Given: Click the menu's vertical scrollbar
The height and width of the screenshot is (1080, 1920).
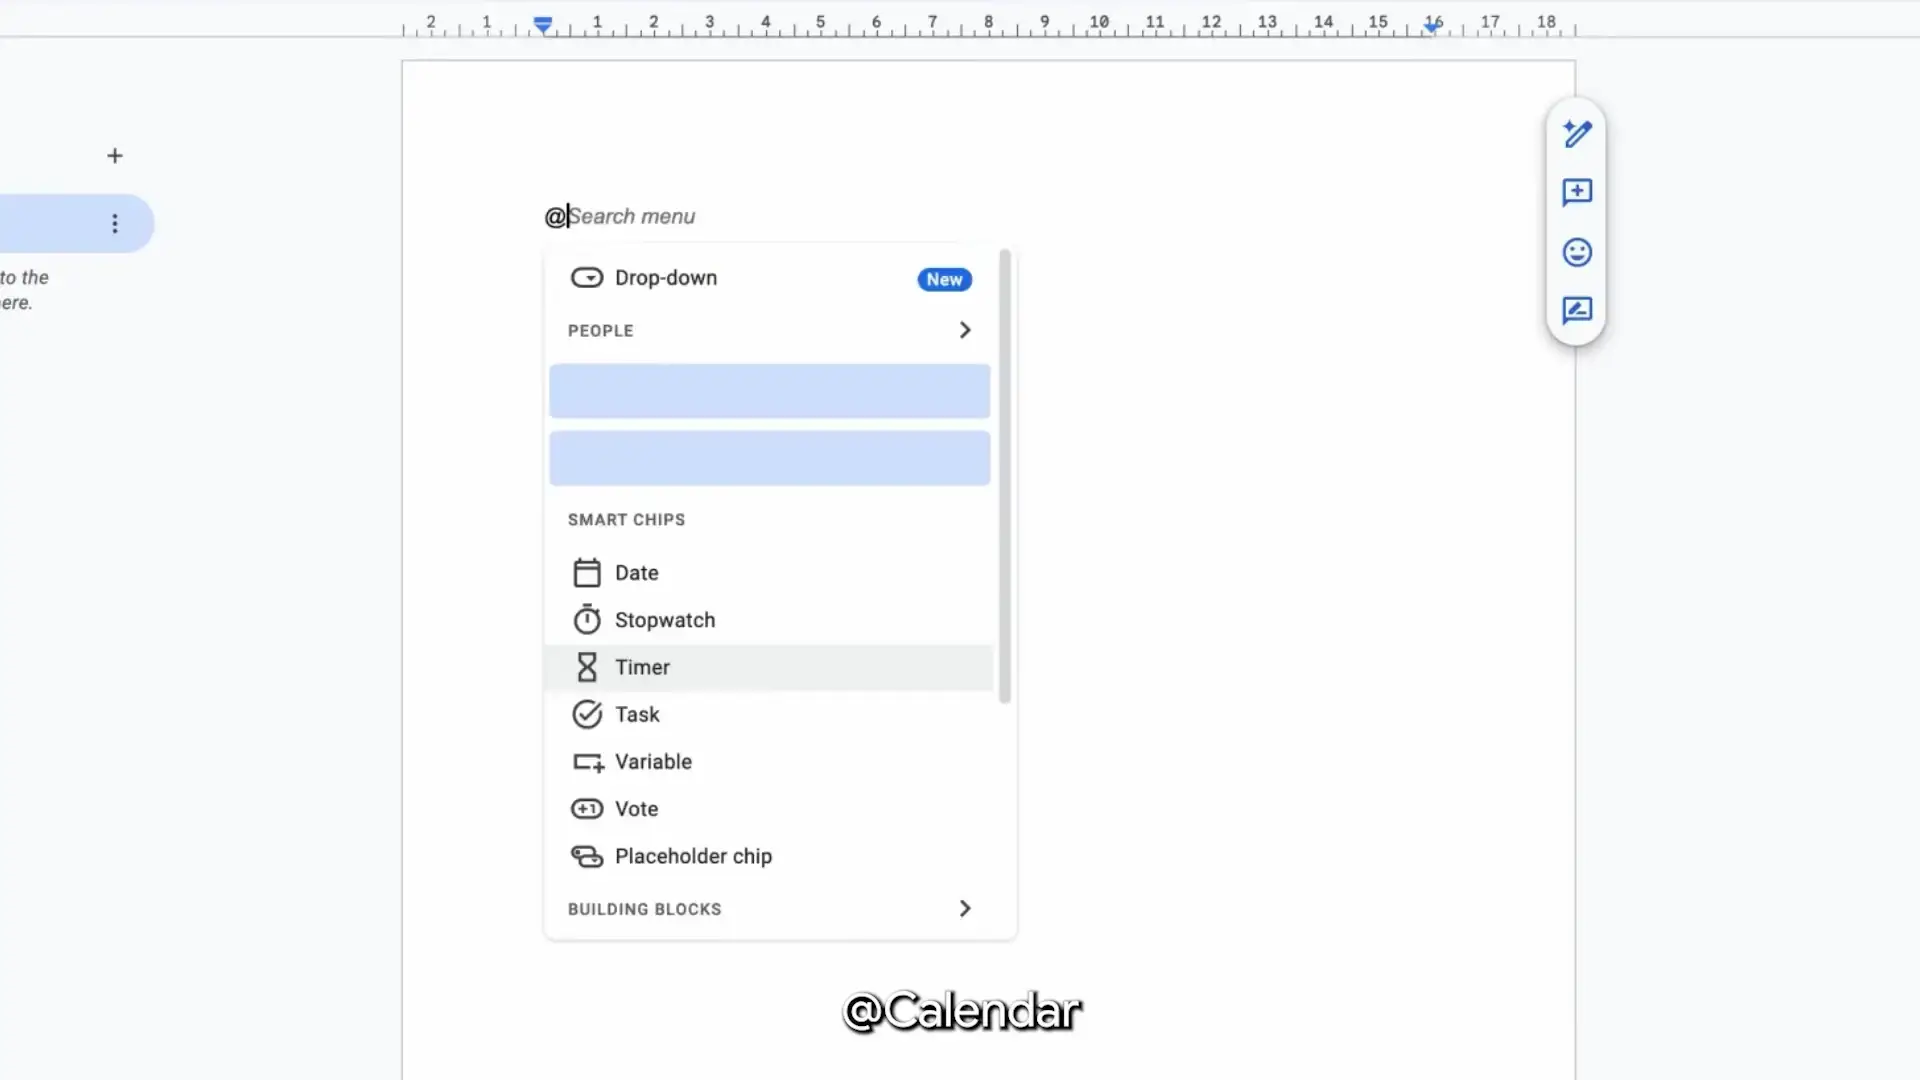Looking at the screenshot, I should click(x=1005, y=476).
